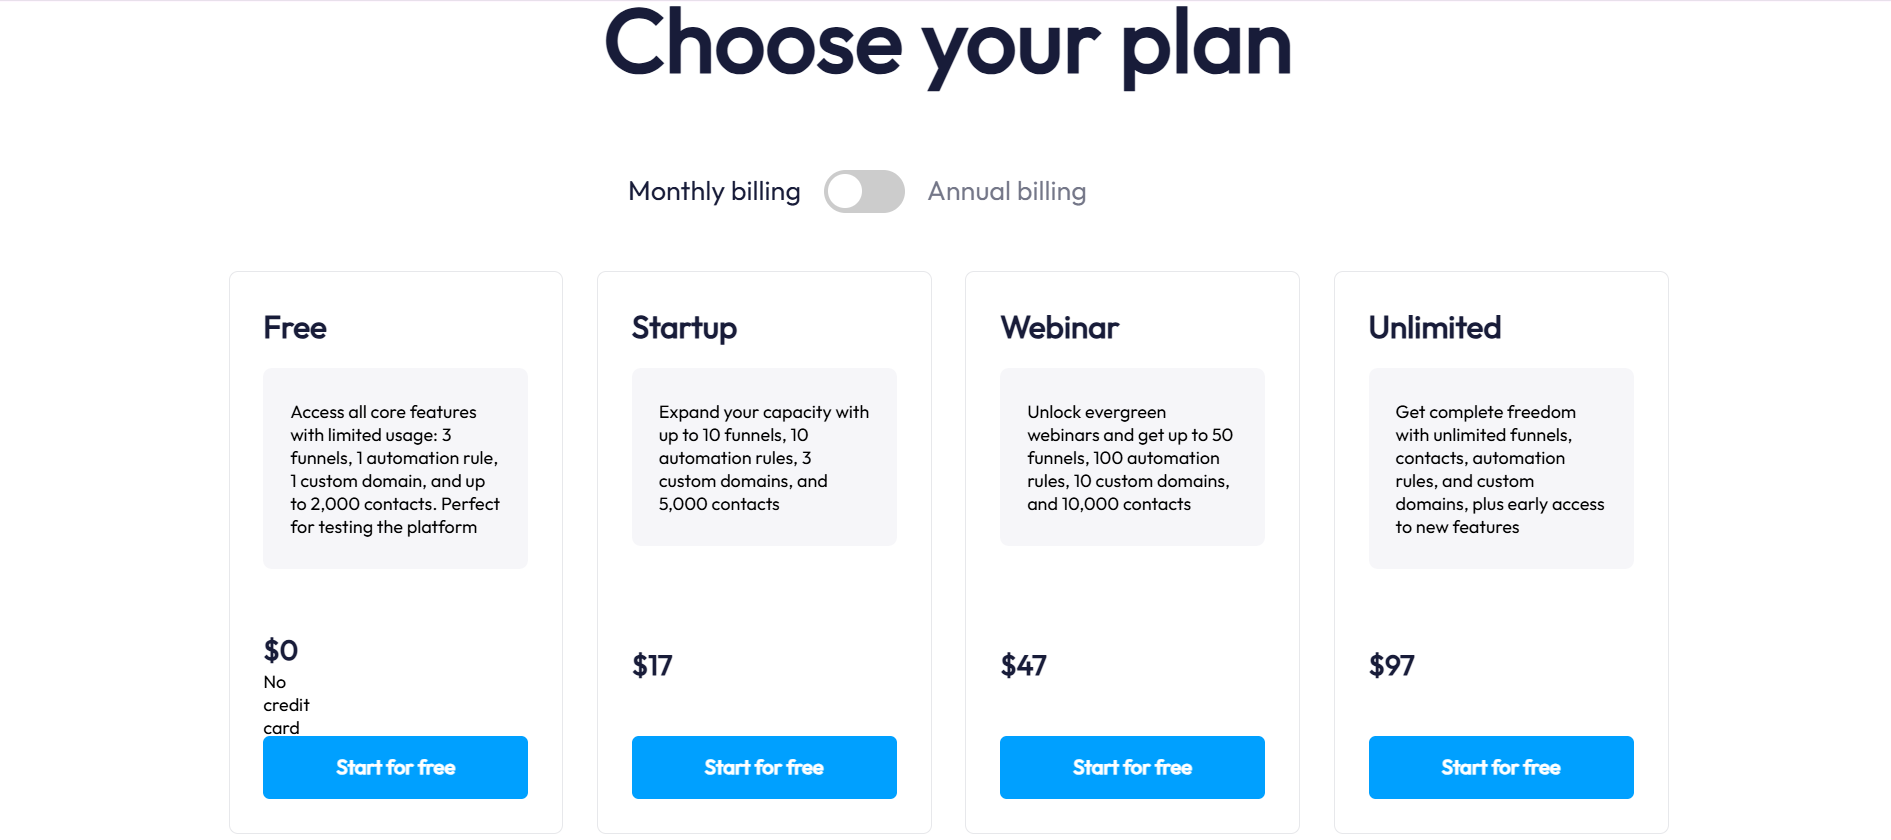Click the Monthly billing label
1891x840 pixels.
click(x=713, y=191)
